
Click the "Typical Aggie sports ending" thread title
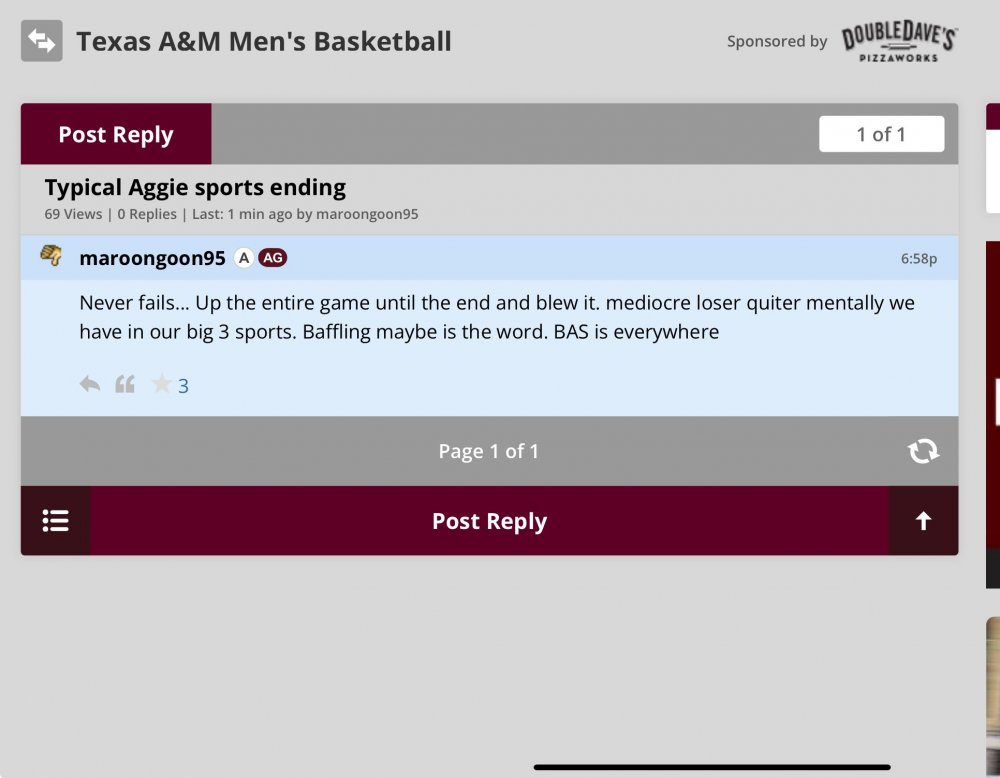(195, 187)
